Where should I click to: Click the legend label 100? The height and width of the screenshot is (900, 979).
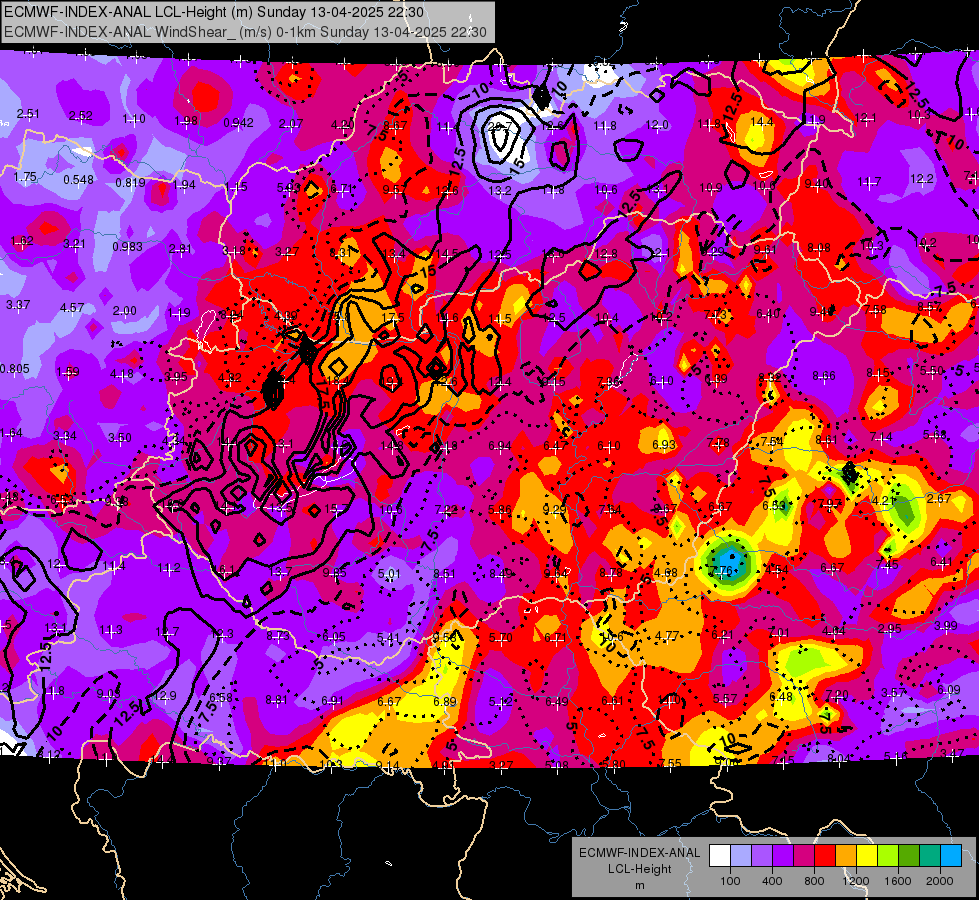(x=730, y=881)
